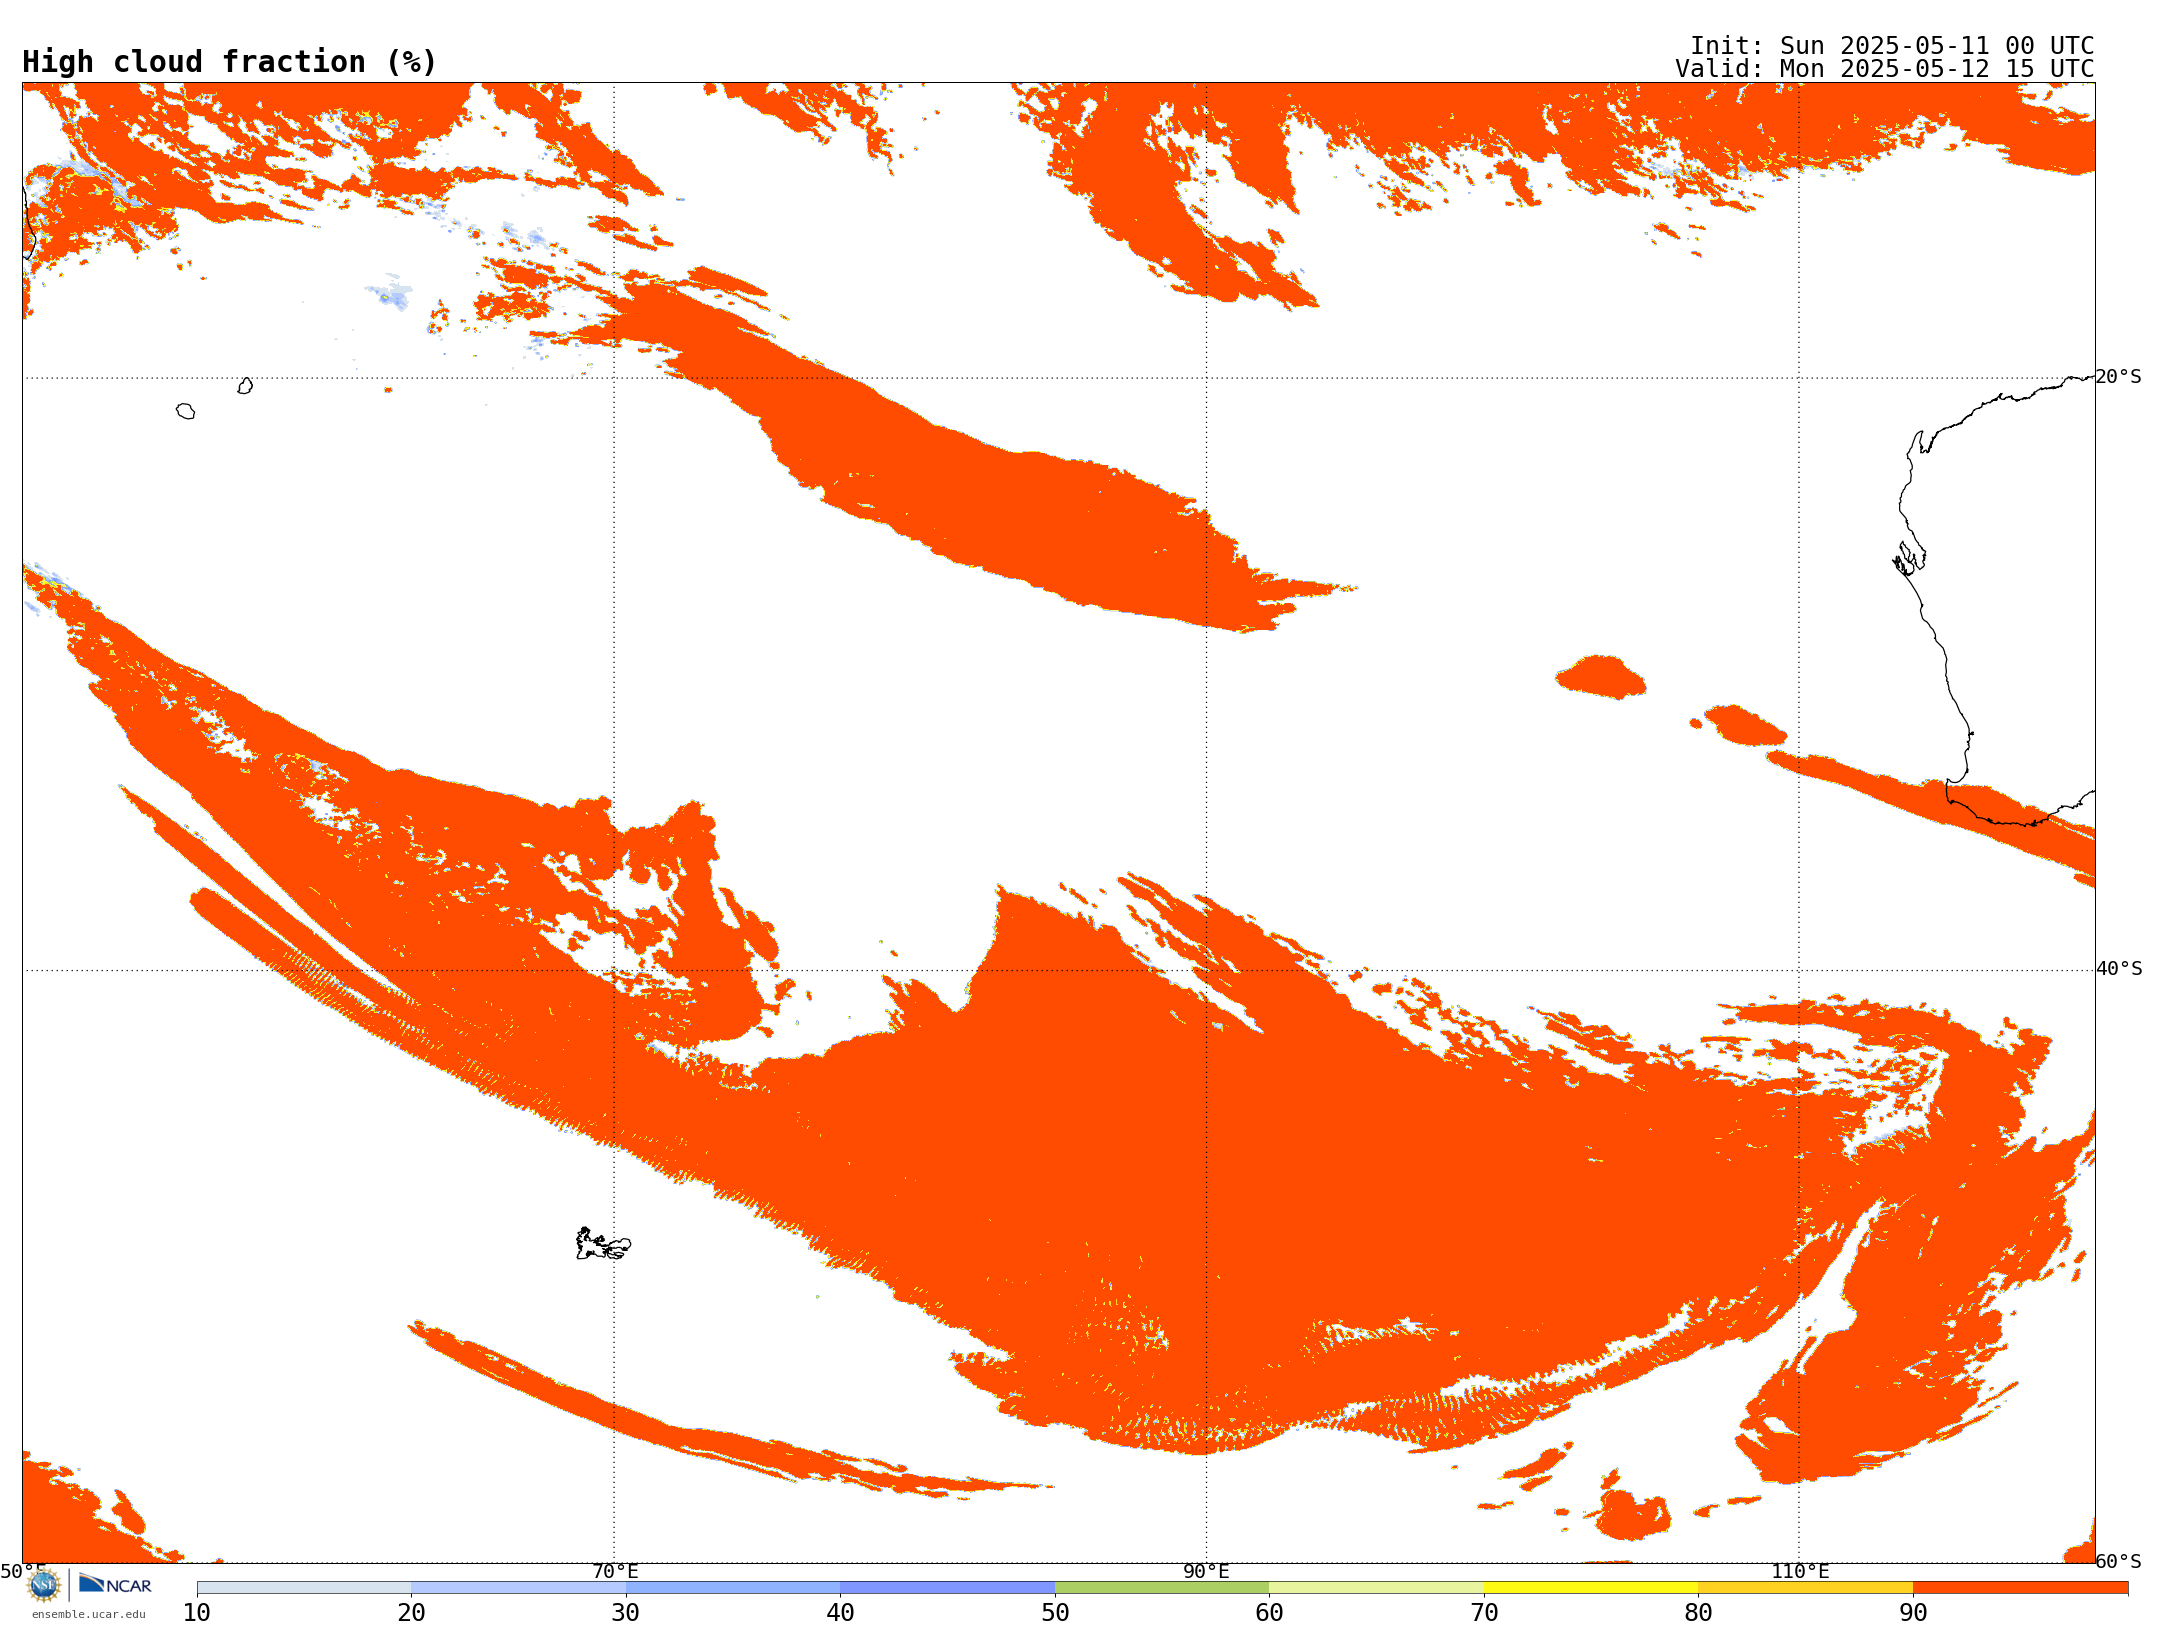Click the Mauritius island outline near 20°S
Image resolution: width=2160 pixels, height=1626 pixels.
(x=245, y=386)
